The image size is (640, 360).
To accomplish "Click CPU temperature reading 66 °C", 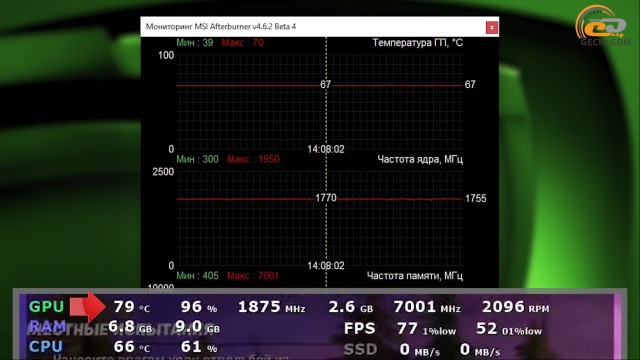I will pyautogui.click(x=132, y=347).
